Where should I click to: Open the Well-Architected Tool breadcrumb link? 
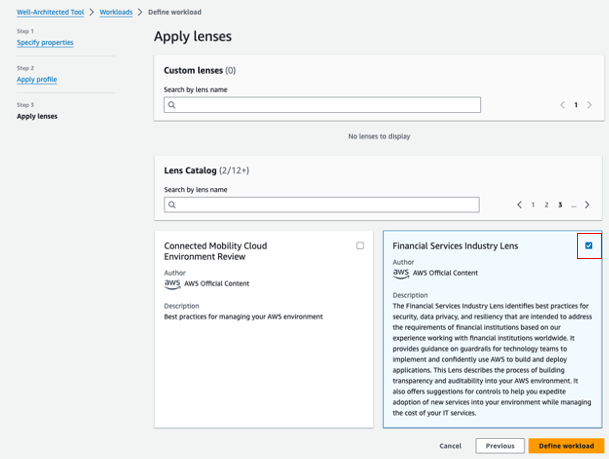click(50, 12)
